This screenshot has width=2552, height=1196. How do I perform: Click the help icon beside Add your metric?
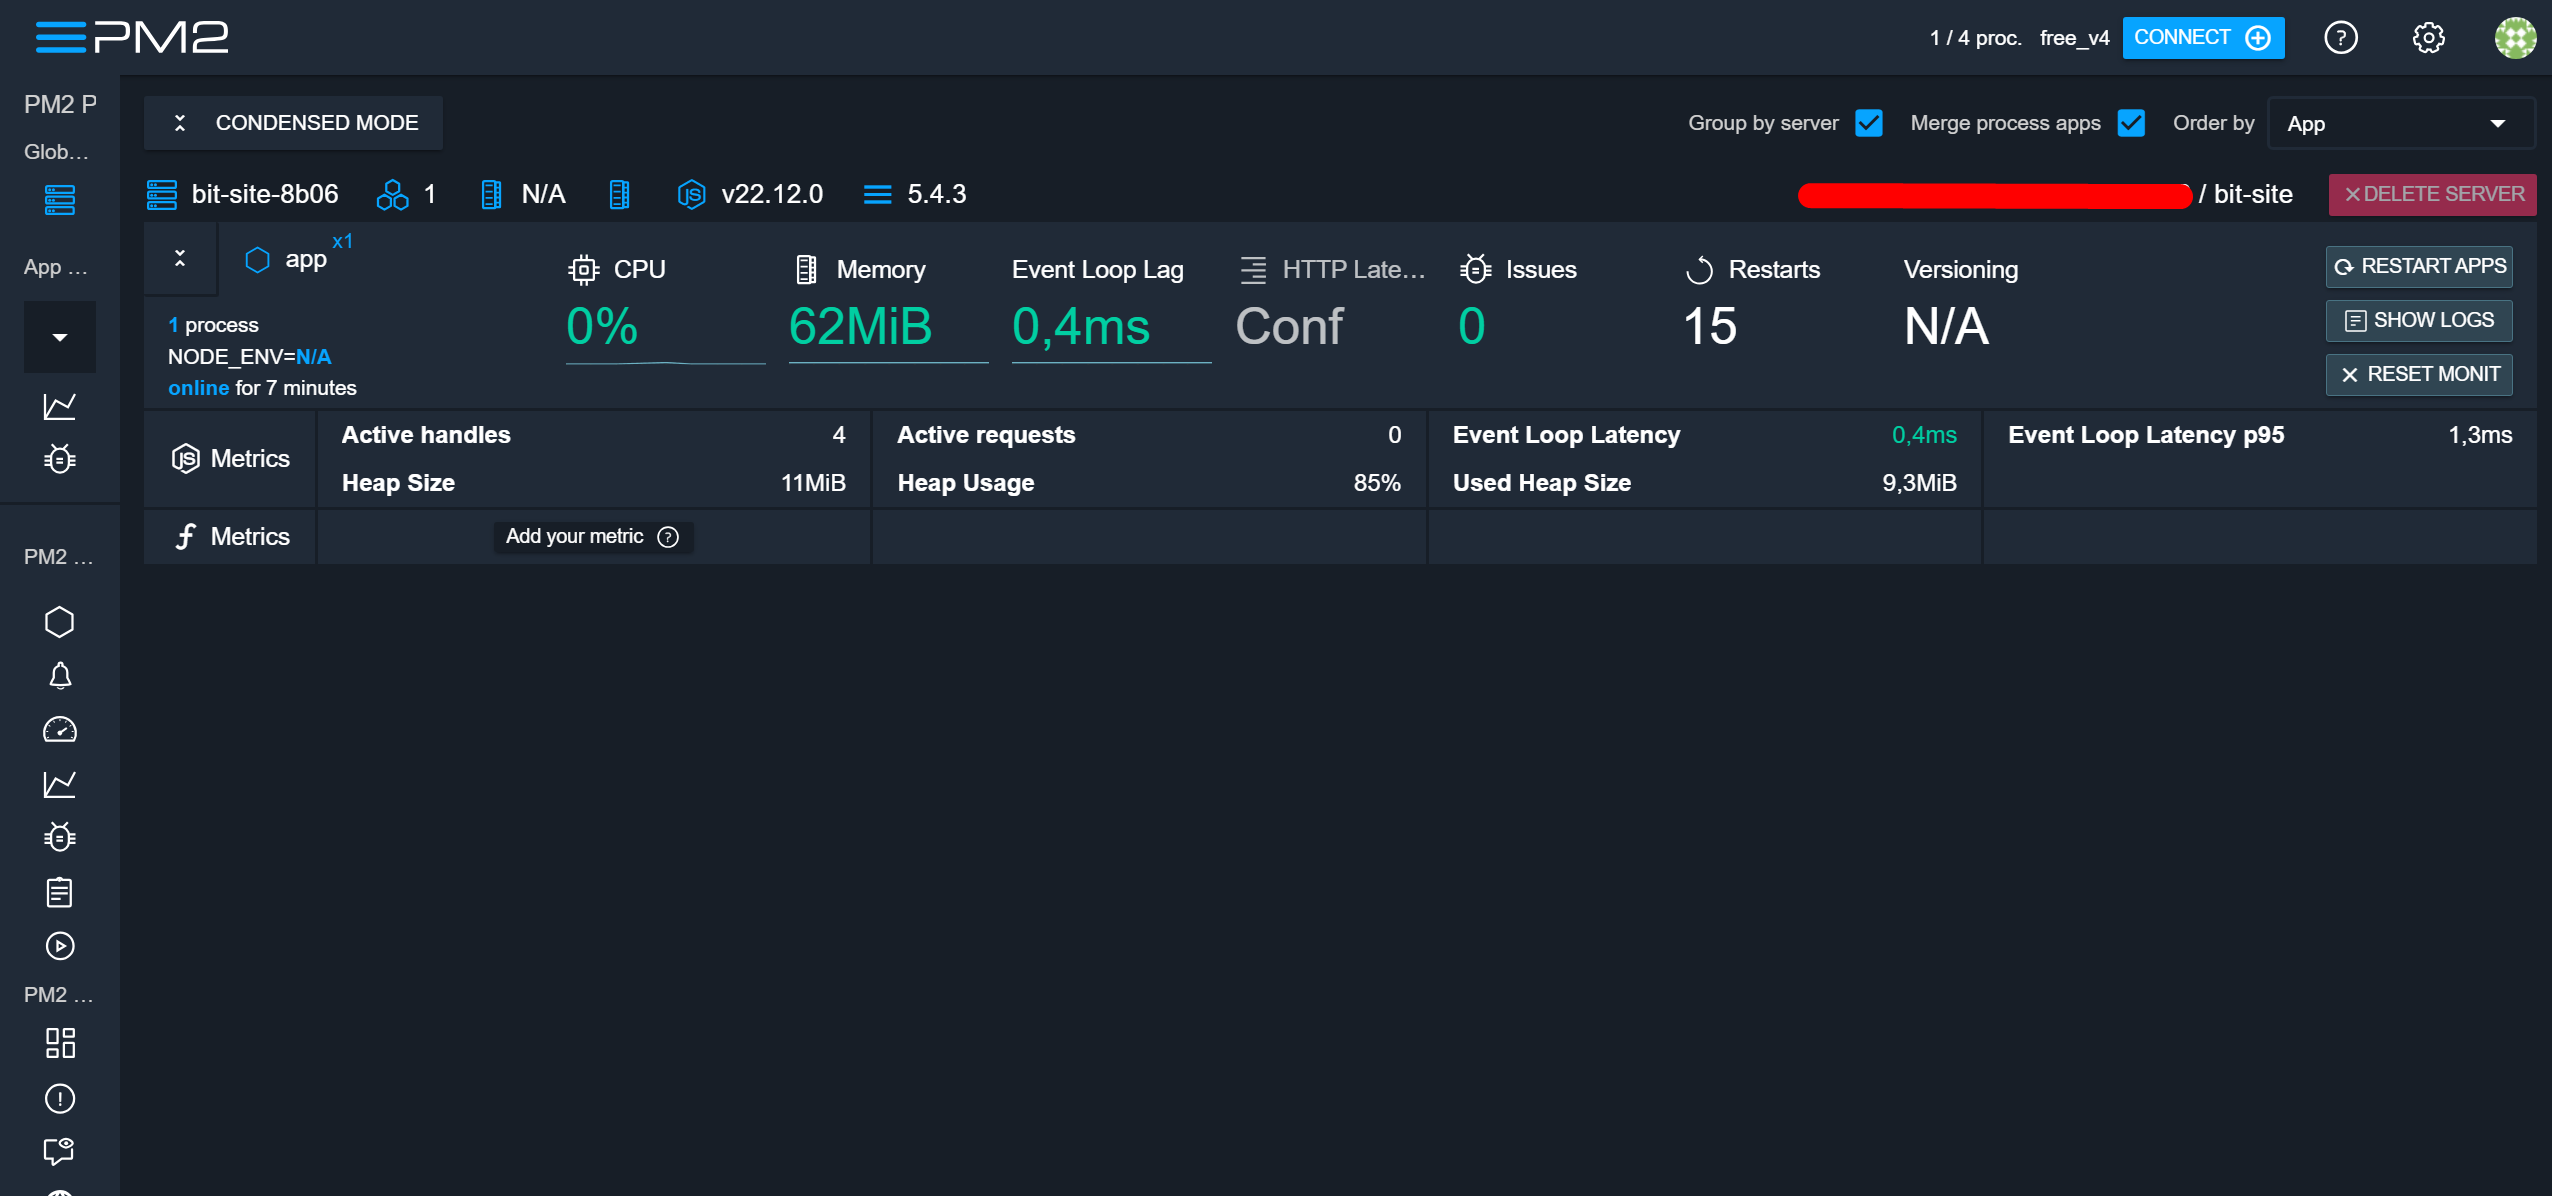[668, 537]
